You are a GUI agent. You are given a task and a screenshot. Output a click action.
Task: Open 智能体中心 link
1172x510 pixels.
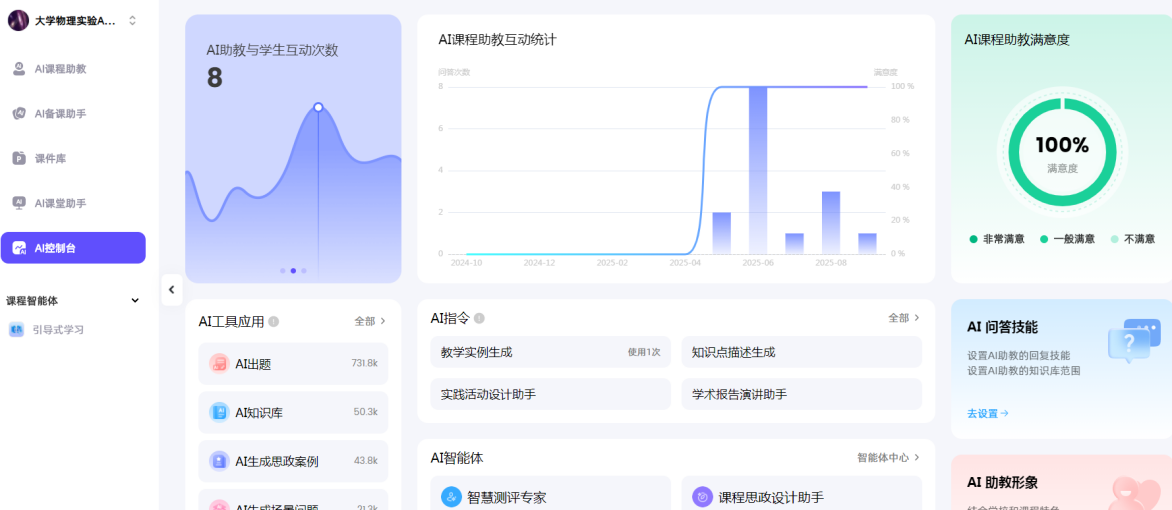click(x=887, y=457)
